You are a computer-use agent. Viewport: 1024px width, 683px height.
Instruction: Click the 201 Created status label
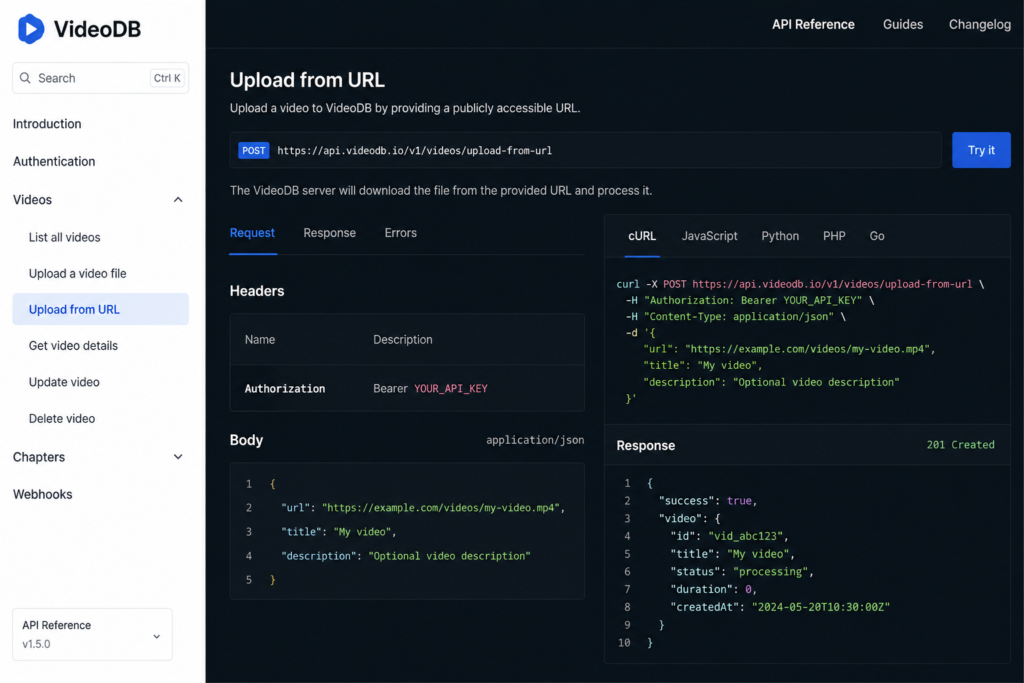(x=961, y=445)
